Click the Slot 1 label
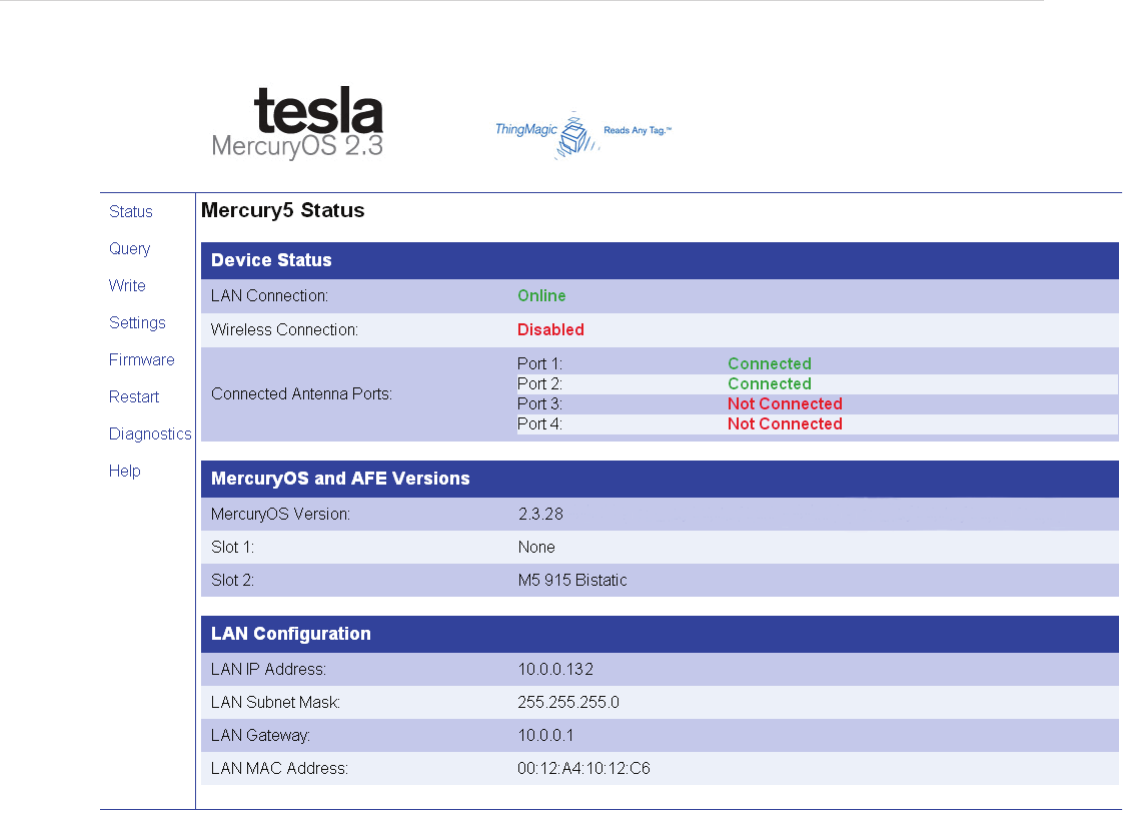 click(233, 547)
